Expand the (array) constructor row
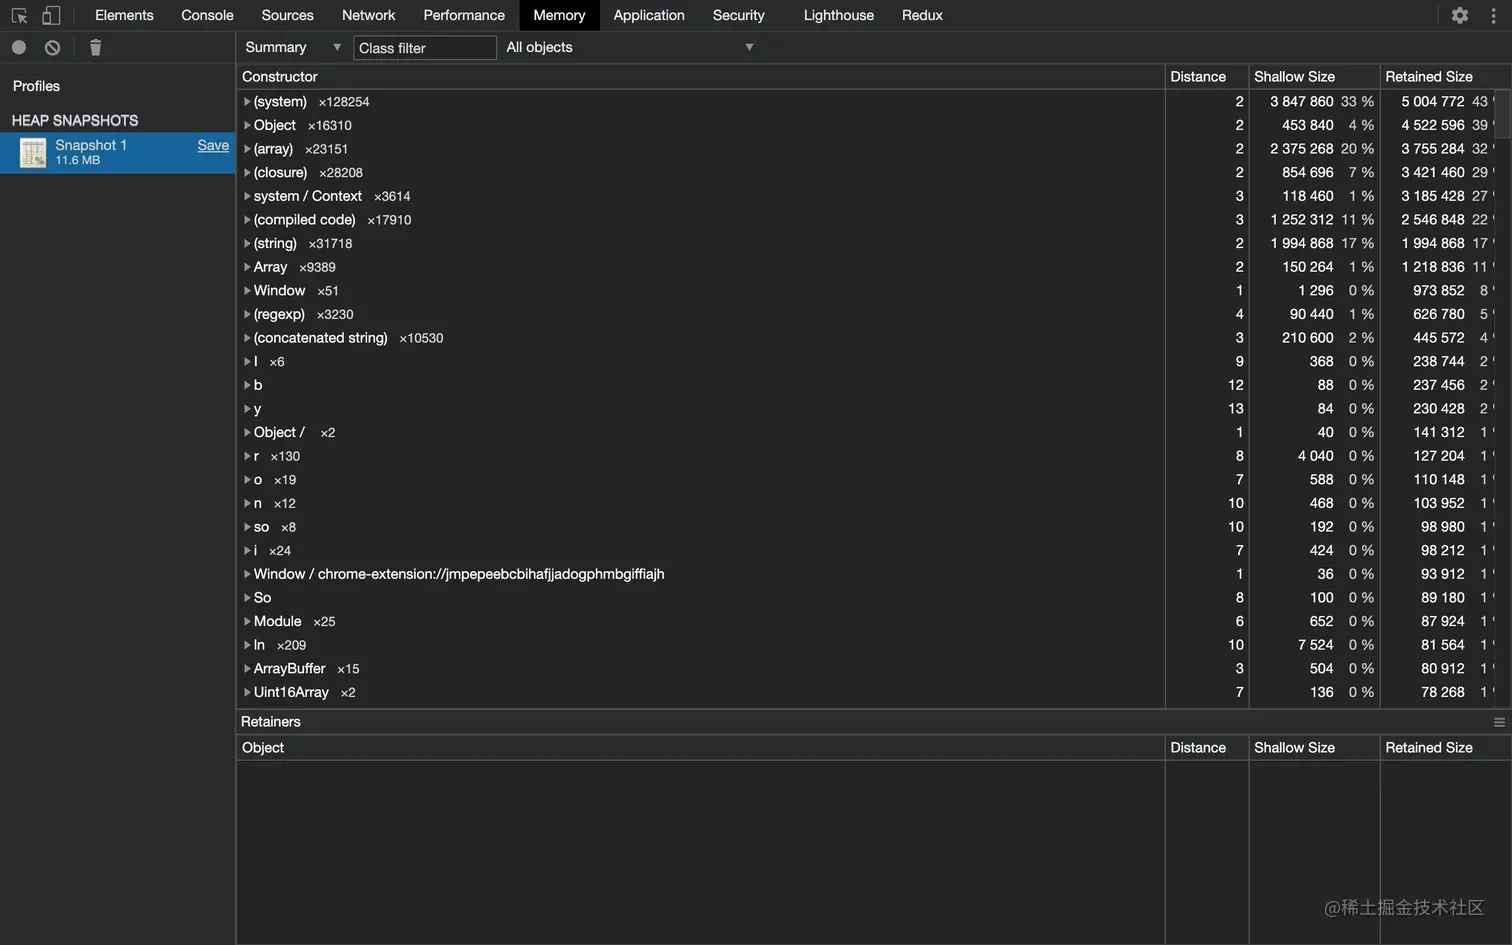Screen dimensions: 1512x945 (x=247, y=149)
